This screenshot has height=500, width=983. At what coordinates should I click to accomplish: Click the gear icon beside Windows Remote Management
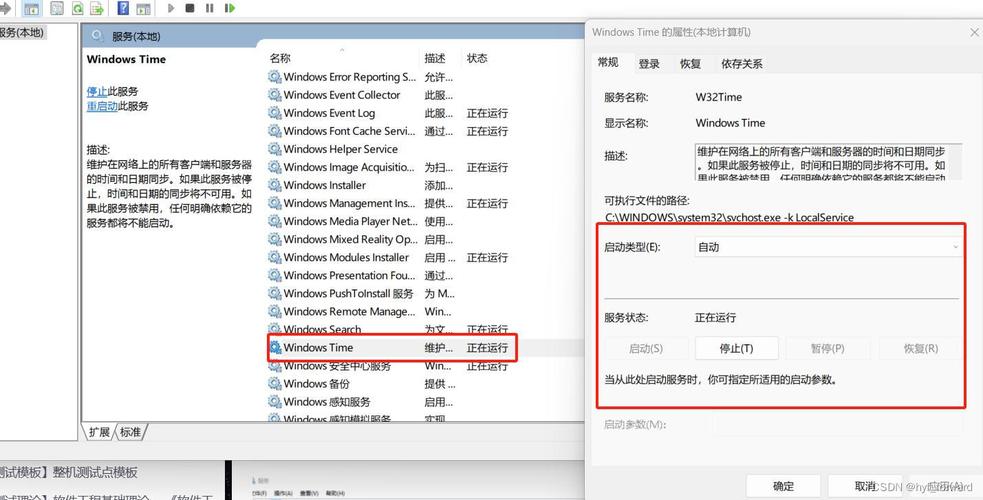tap(275, 311)
